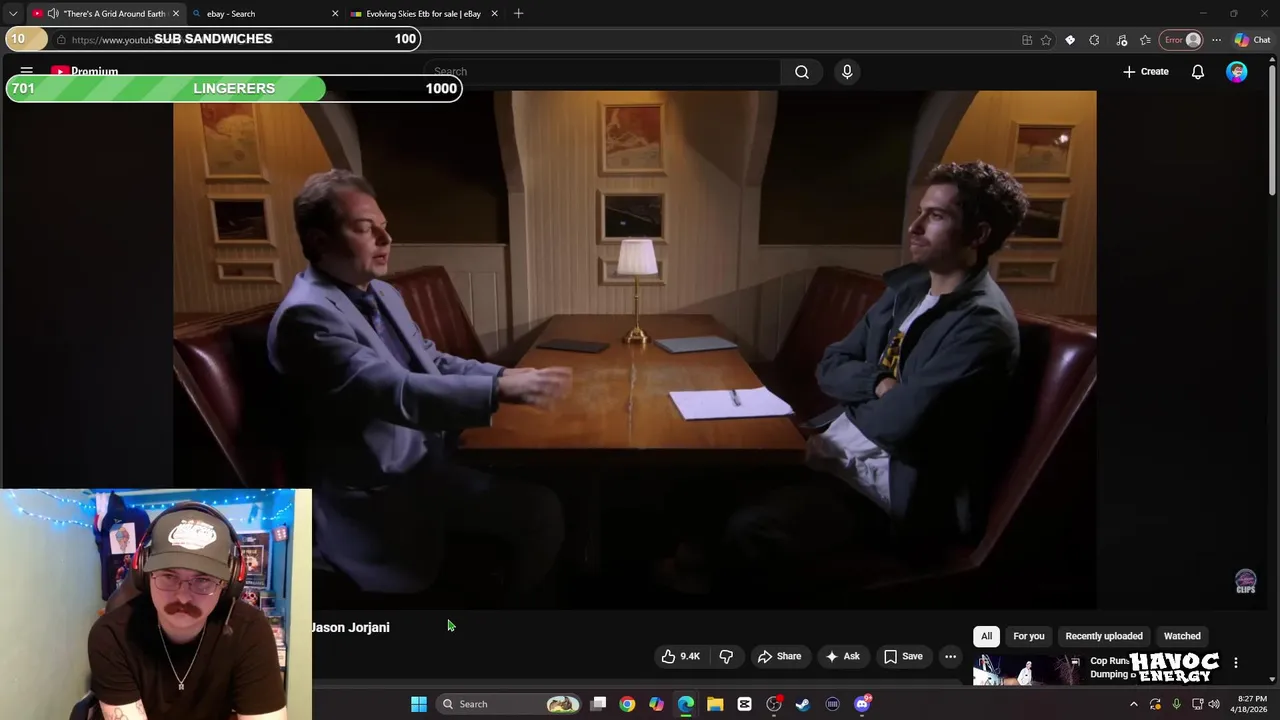Open Copilot Chat in browser toolbar
Image resolution: width=1280 pixels, height=720 pixels.
pos(1252,40)
